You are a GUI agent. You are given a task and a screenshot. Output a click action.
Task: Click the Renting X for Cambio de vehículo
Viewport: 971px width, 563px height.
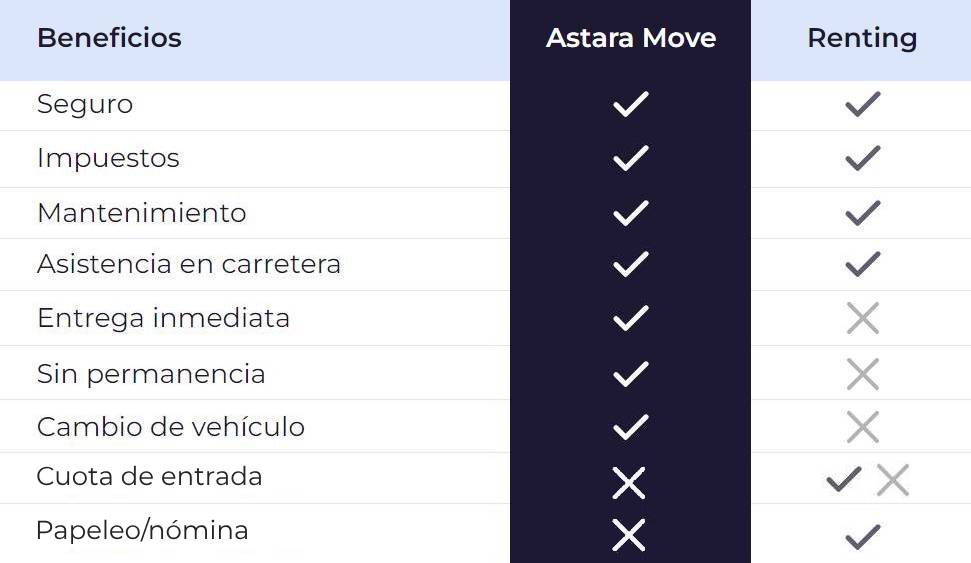pyautogui.click(x=862, y=427)
